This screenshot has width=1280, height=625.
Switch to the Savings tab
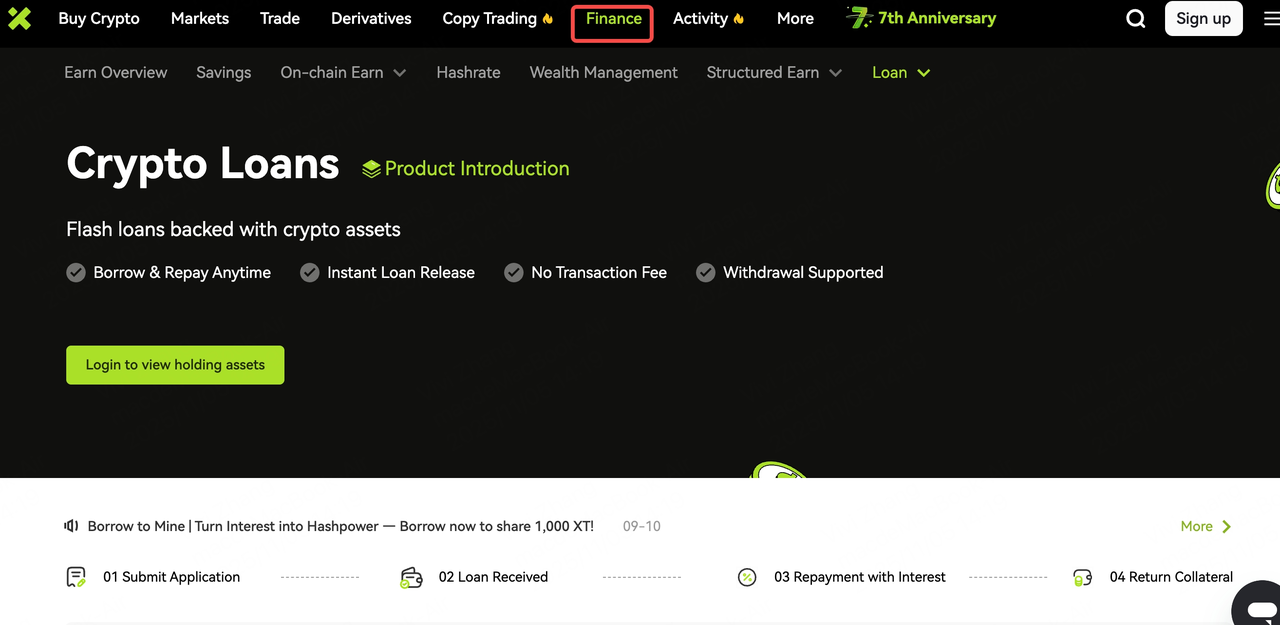[x=224, y=73]
